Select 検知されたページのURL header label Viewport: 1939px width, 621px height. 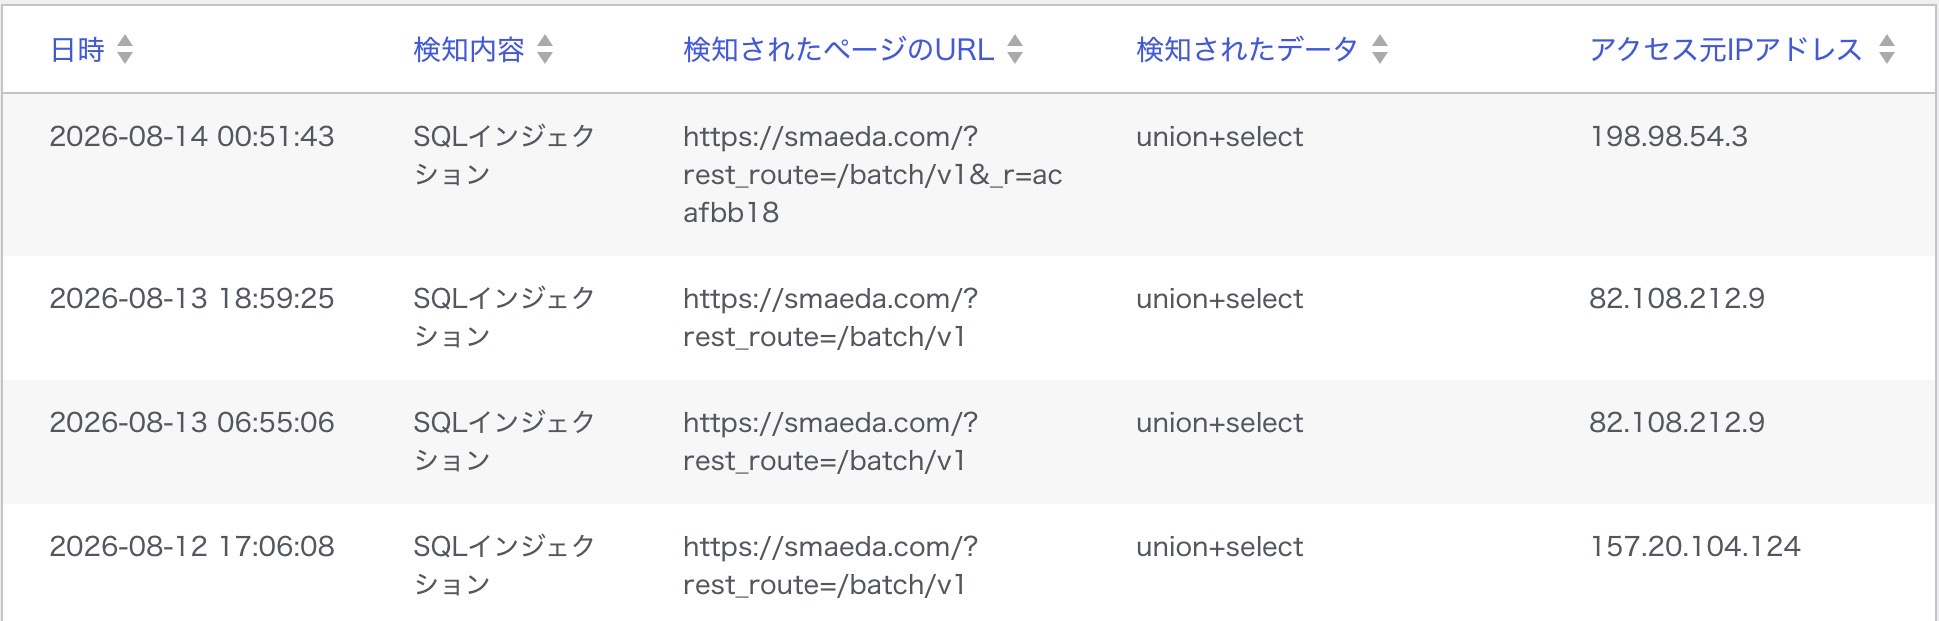point(839,49)
